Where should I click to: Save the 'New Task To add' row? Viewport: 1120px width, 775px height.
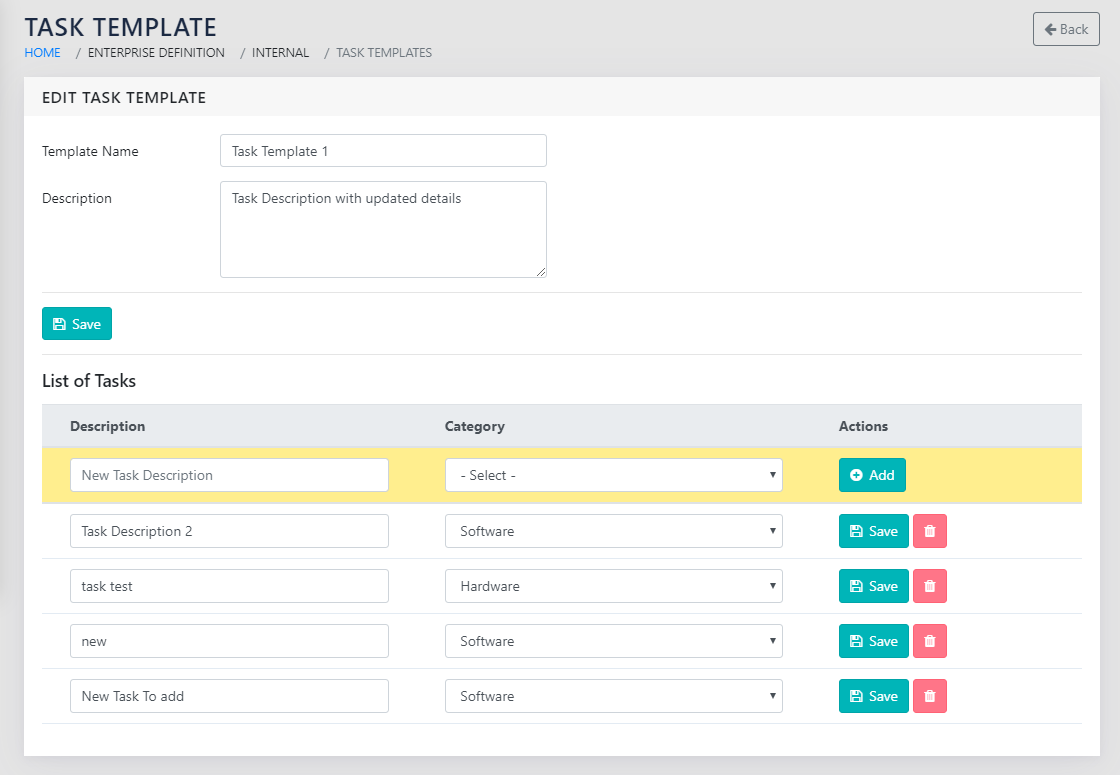[x=873, y=696]
